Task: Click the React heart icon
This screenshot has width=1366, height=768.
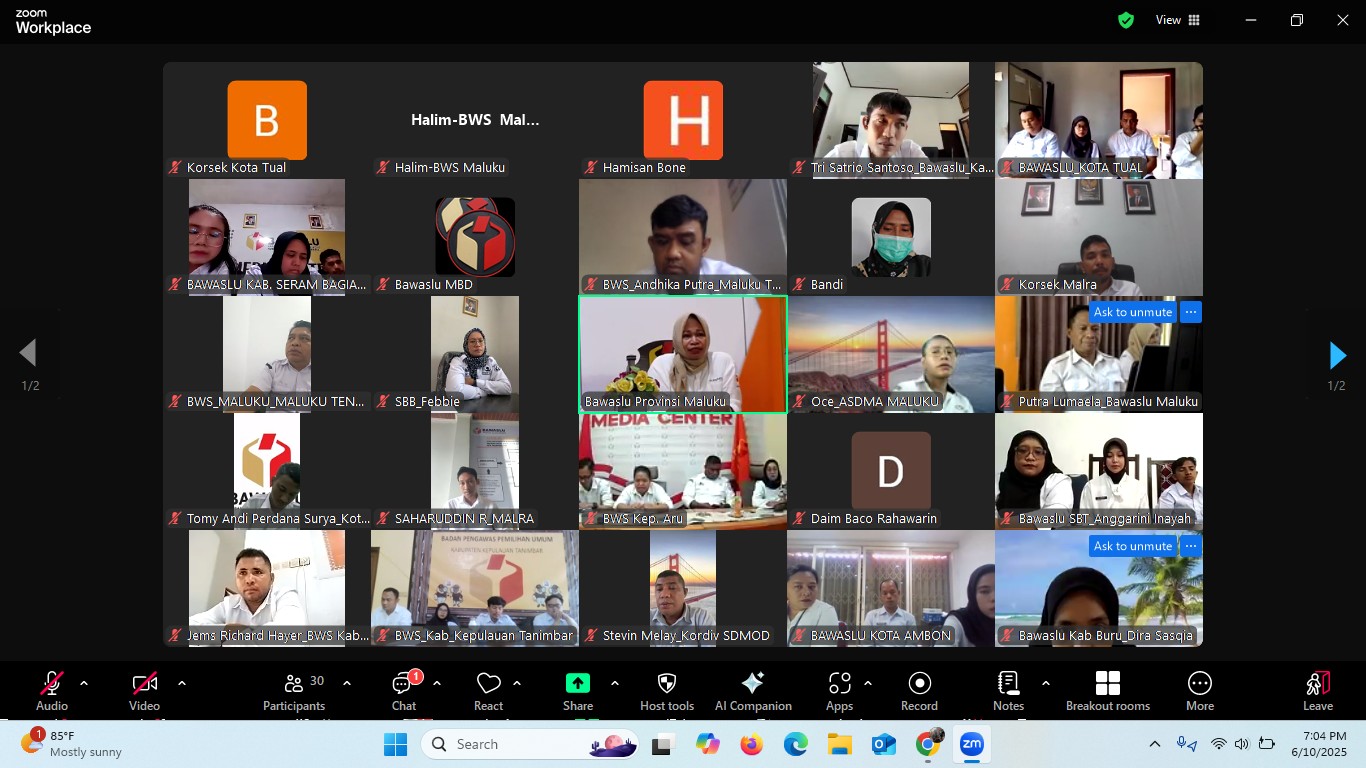Action: click(488, 690)
